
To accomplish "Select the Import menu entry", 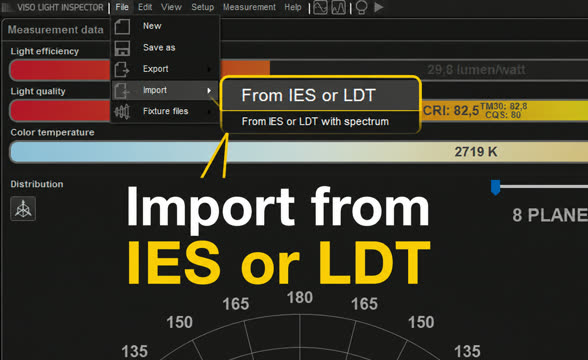I will 165,90.
